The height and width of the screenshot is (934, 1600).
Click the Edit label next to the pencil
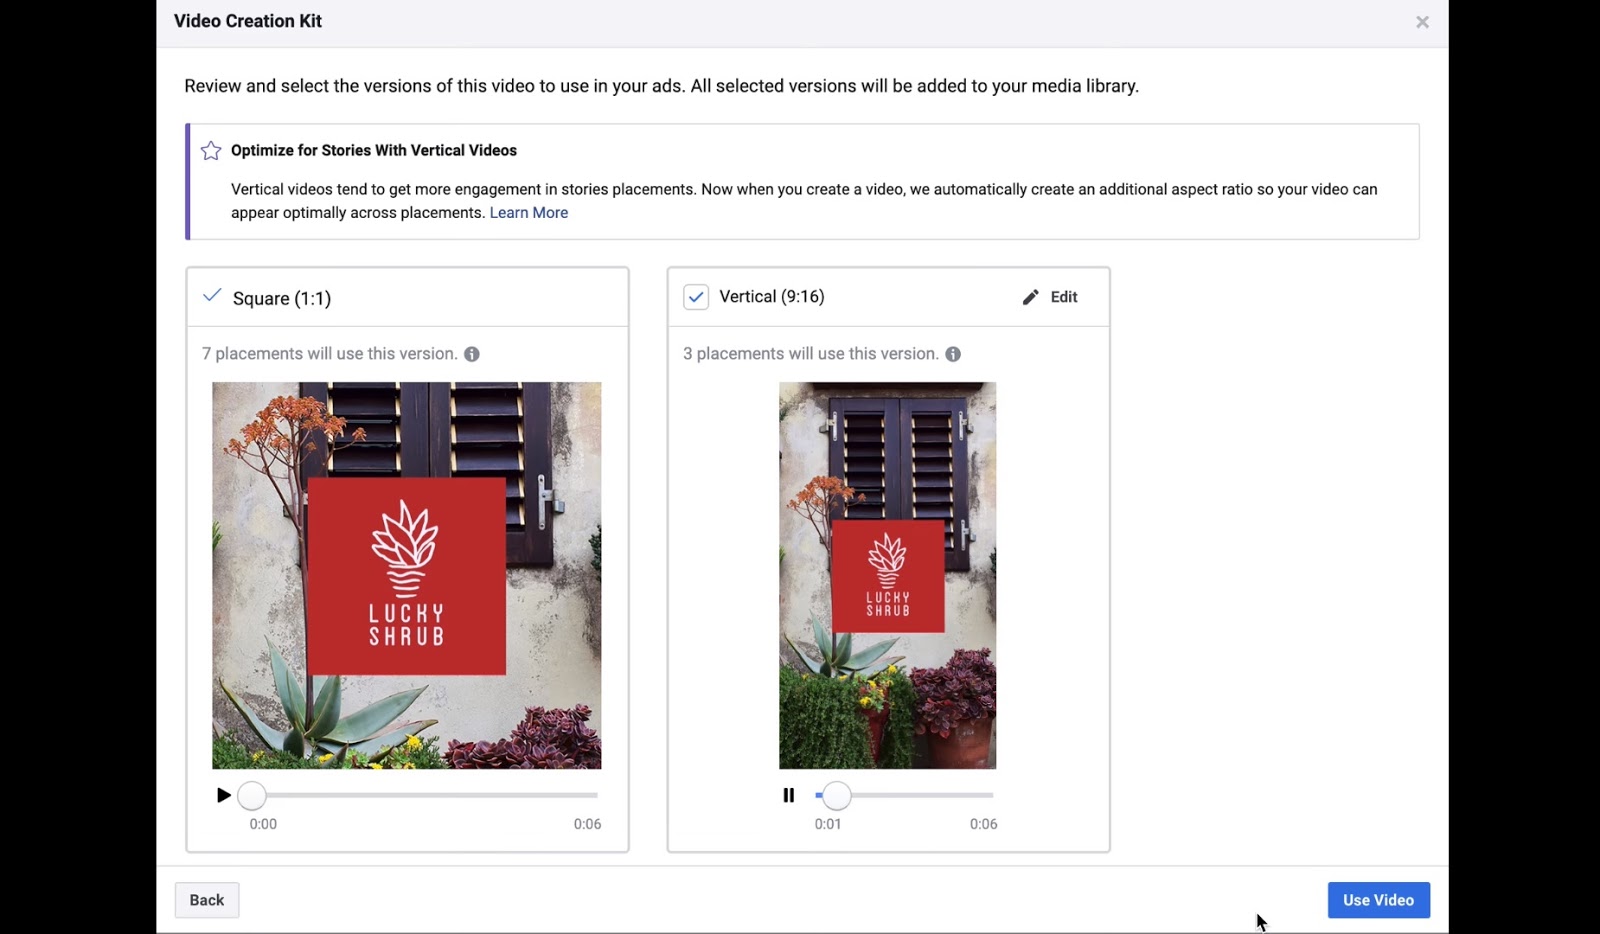tap(1062, 296)
